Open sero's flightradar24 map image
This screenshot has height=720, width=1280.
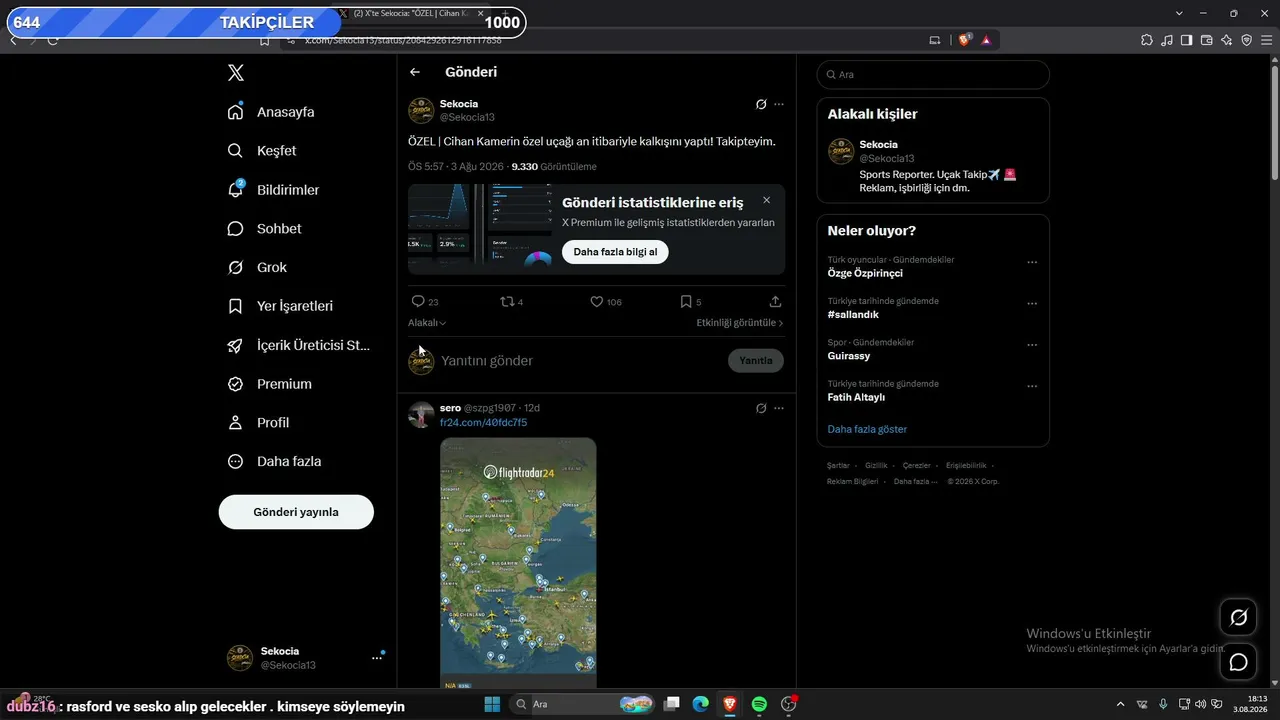pyautogui.click(x=518, y=563)
